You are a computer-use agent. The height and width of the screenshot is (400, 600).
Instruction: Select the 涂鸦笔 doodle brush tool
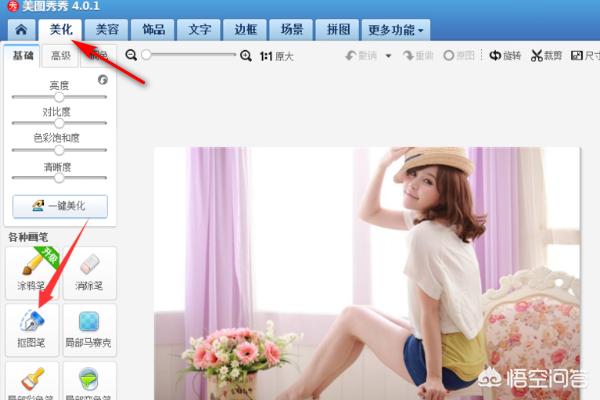tap(32, 273)
